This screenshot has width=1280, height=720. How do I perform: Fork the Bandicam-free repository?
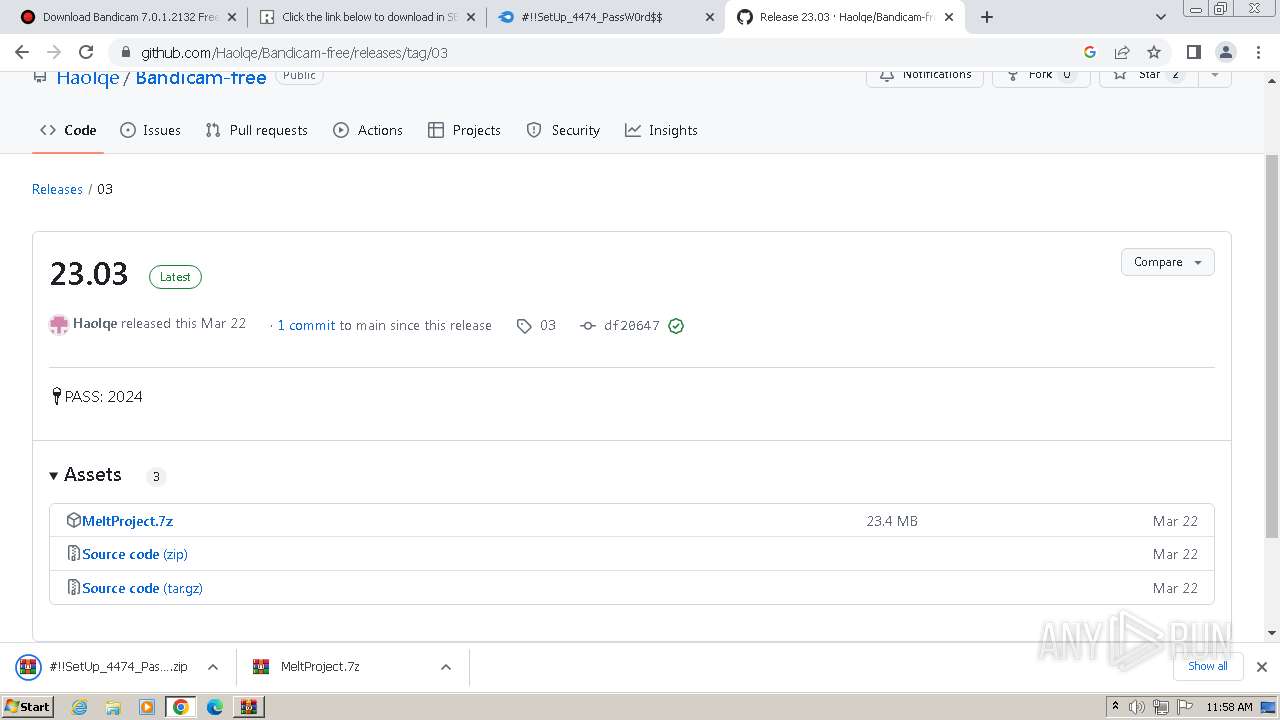coord(1041,75)
